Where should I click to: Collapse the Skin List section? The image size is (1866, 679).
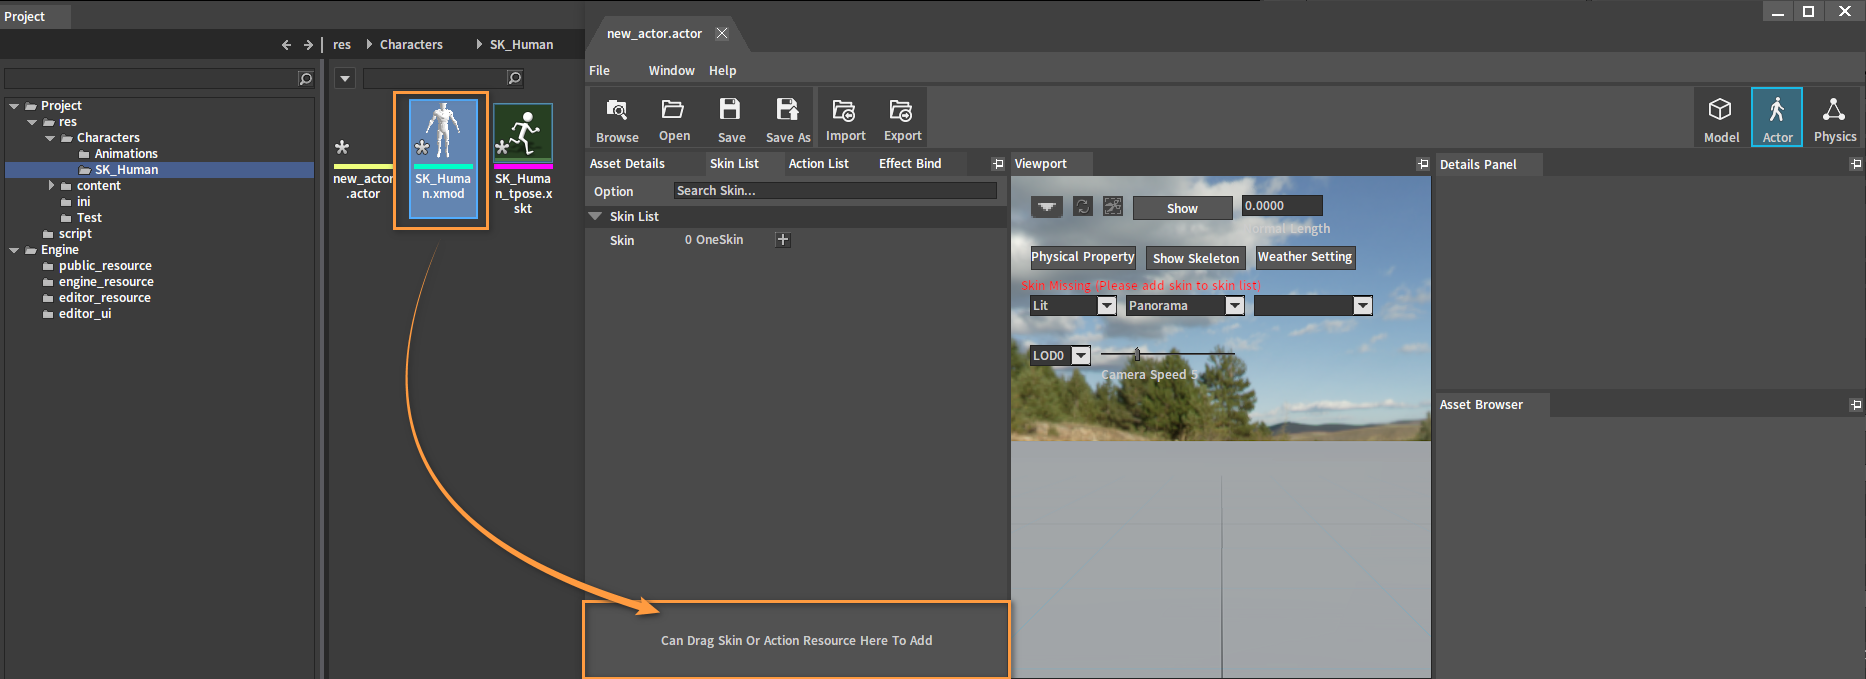pos(596,216)
